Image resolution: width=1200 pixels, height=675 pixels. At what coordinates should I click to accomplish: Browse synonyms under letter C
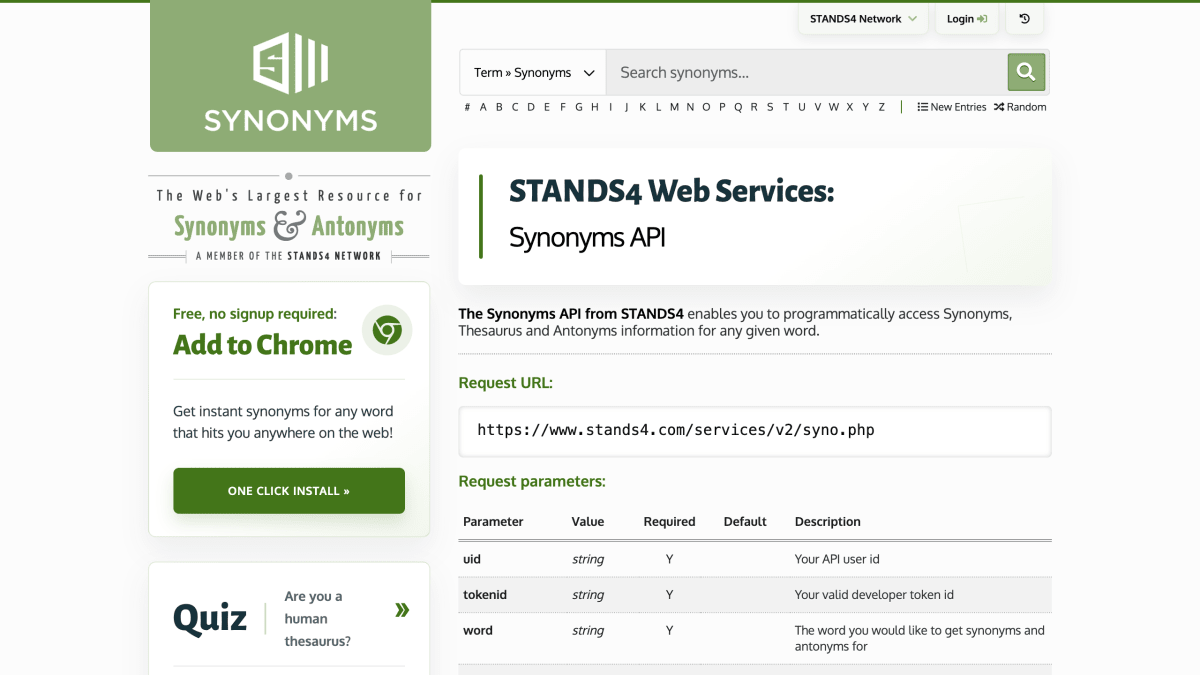pos(515,107)
